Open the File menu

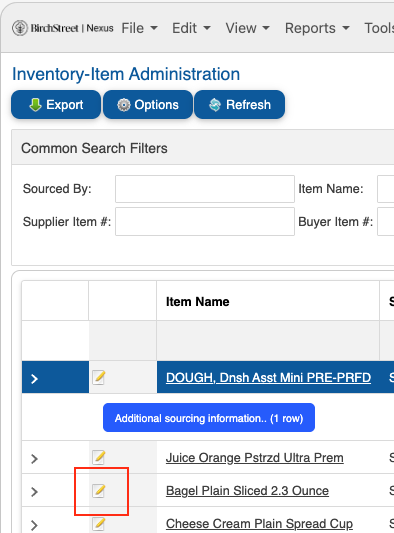coord(139,28)
